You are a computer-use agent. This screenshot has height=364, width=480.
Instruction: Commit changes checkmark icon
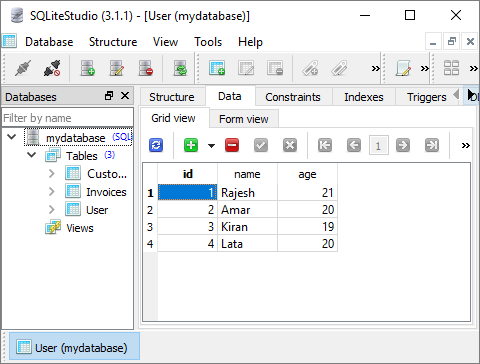(261, 145)
